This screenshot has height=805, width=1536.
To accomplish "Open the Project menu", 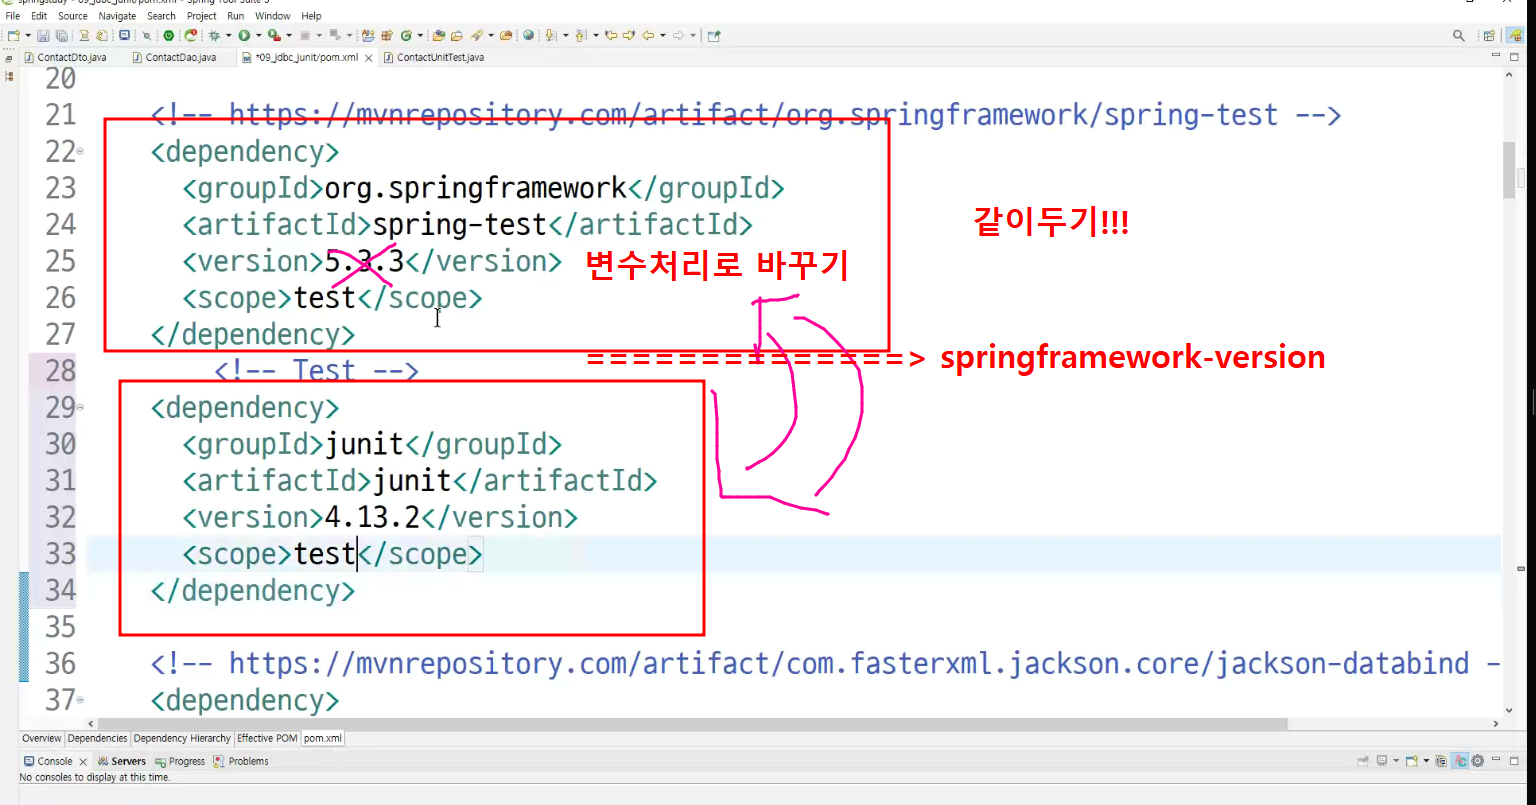I will tap(202, 16).
